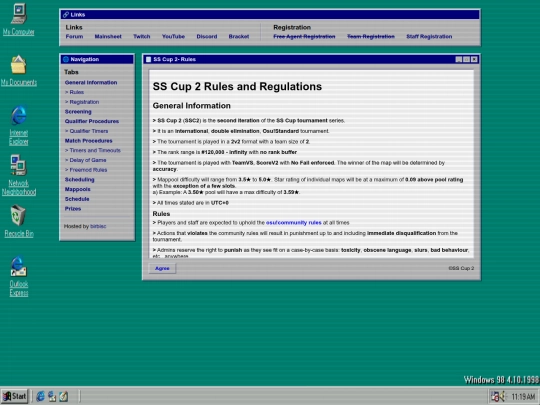
Task: Maximize the SS Cup 2 - Rules window
Action: (x=466, y=59)
